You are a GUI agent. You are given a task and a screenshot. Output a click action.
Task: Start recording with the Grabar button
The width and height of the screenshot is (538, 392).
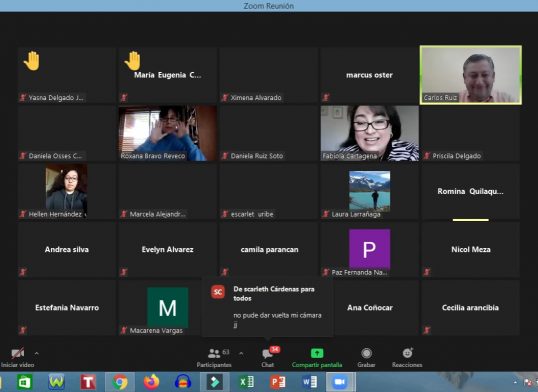(x=366, y=358)
